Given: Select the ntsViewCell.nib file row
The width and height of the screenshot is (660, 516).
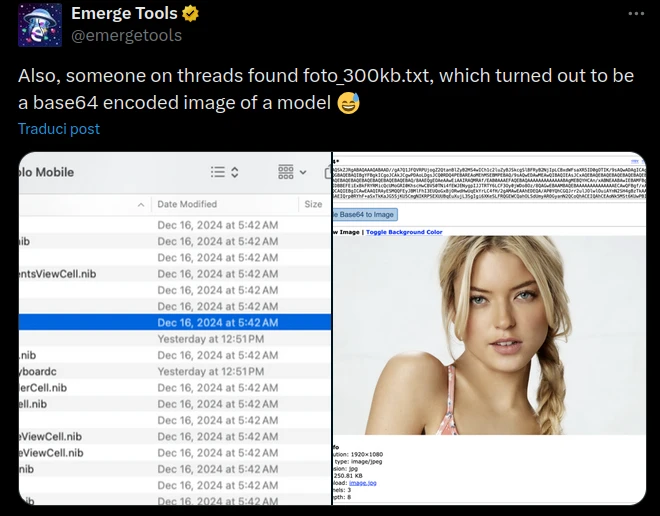Looking at the screenshot, I should [175, 274].
